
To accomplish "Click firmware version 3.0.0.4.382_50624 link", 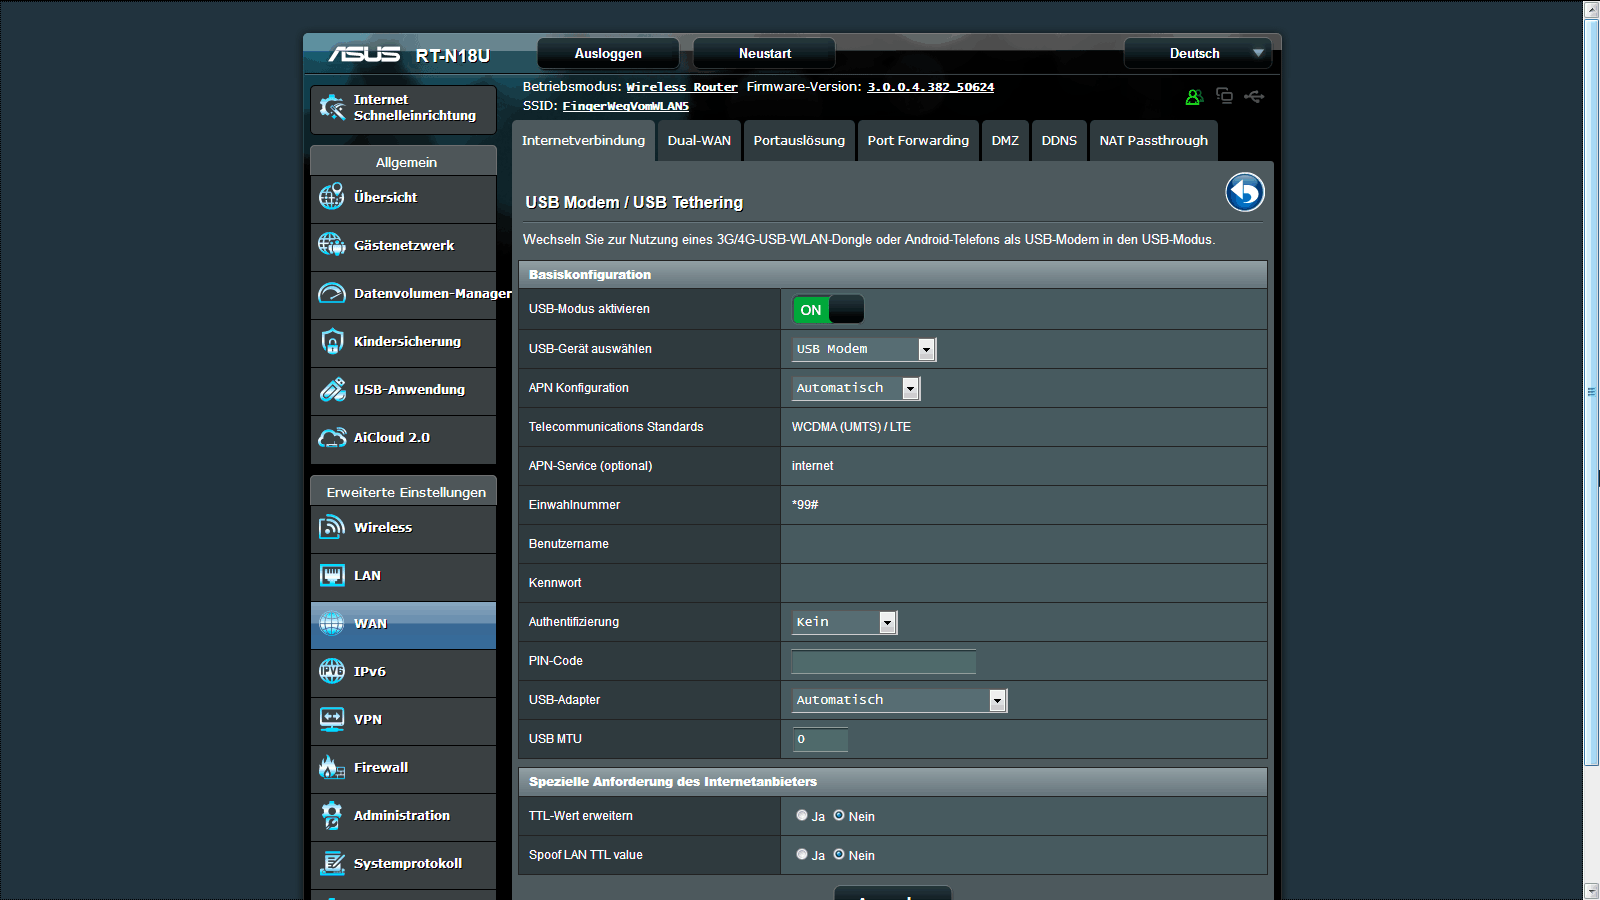I will point(930,87).
